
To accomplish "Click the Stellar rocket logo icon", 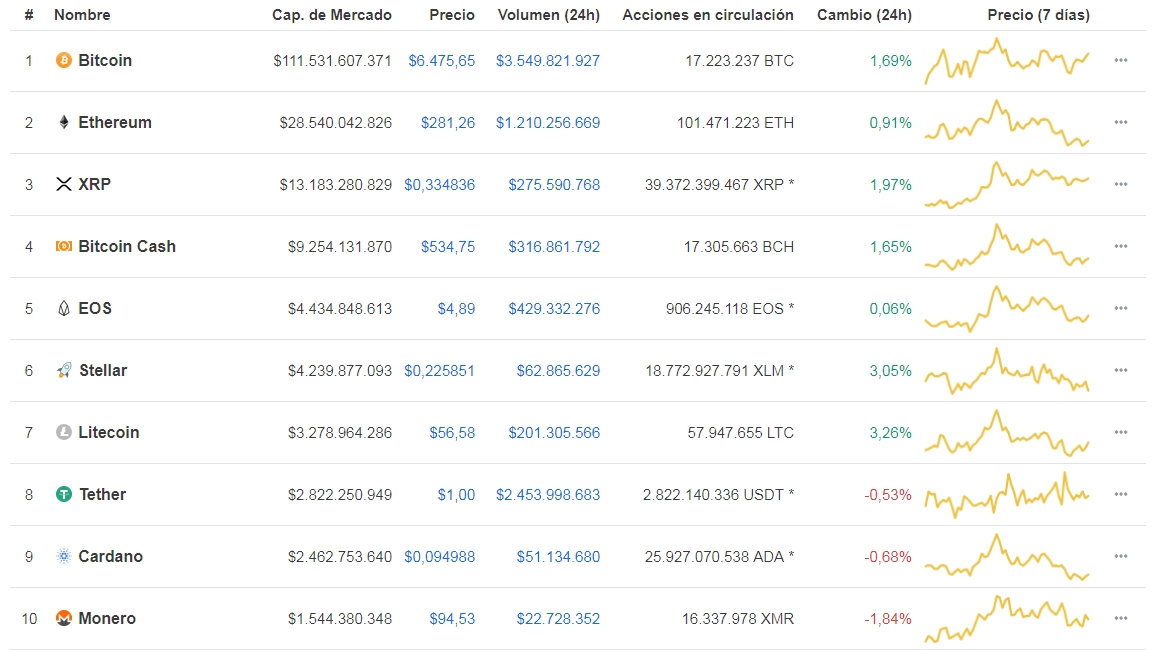I will pyautogui.click(x=64, y=370).
